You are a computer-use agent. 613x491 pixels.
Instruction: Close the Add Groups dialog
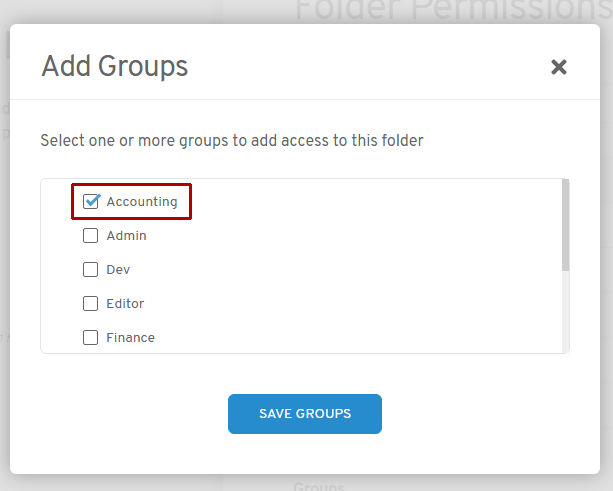[x=559, y=67]
